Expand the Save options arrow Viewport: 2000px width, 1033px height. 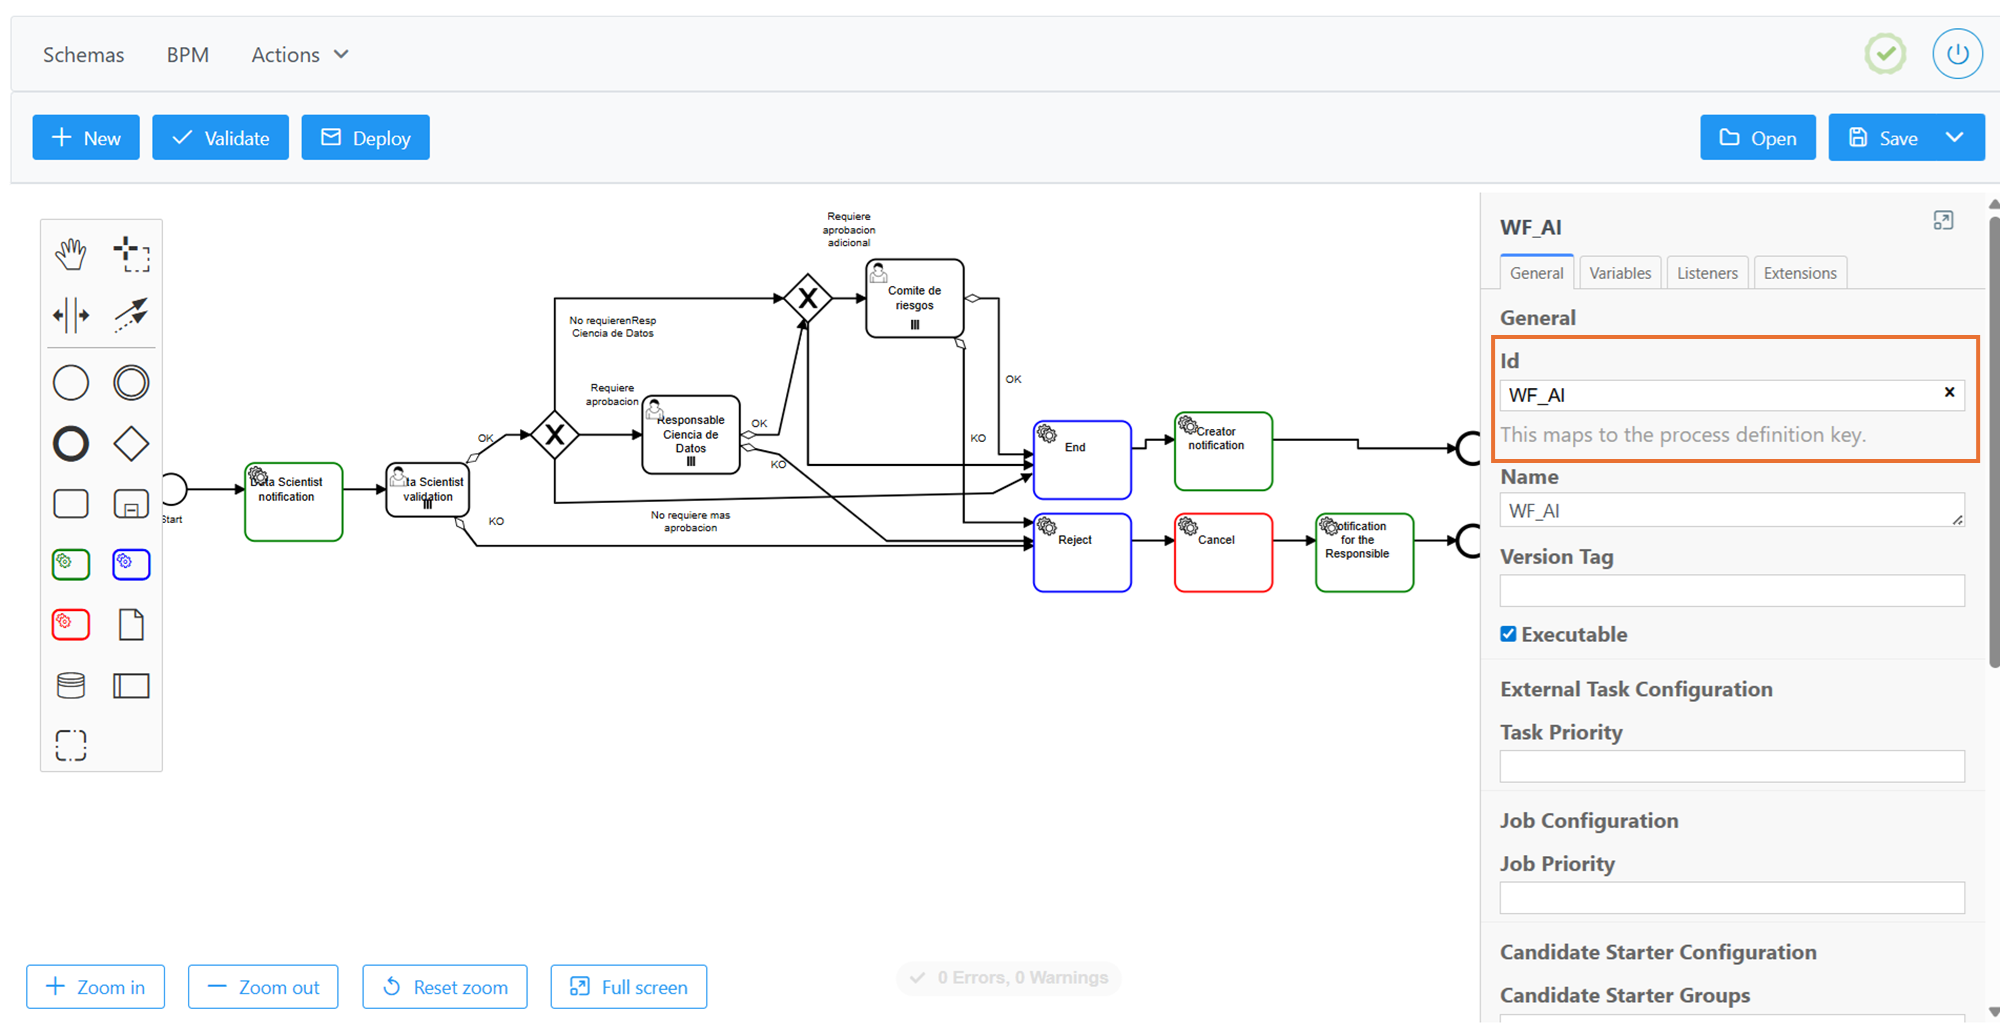click(1955, 138)
